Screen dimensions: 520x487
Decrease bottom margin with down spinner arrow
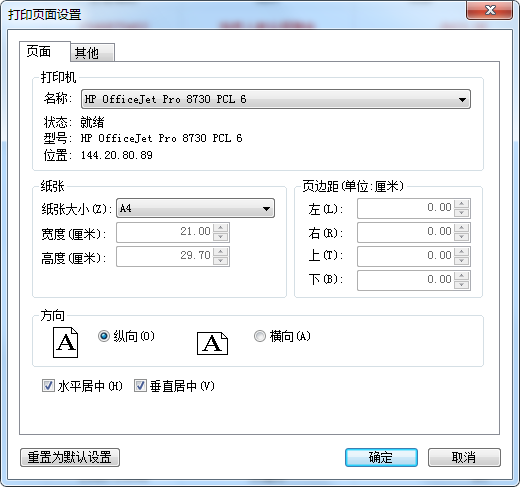[x=462, y=285]
